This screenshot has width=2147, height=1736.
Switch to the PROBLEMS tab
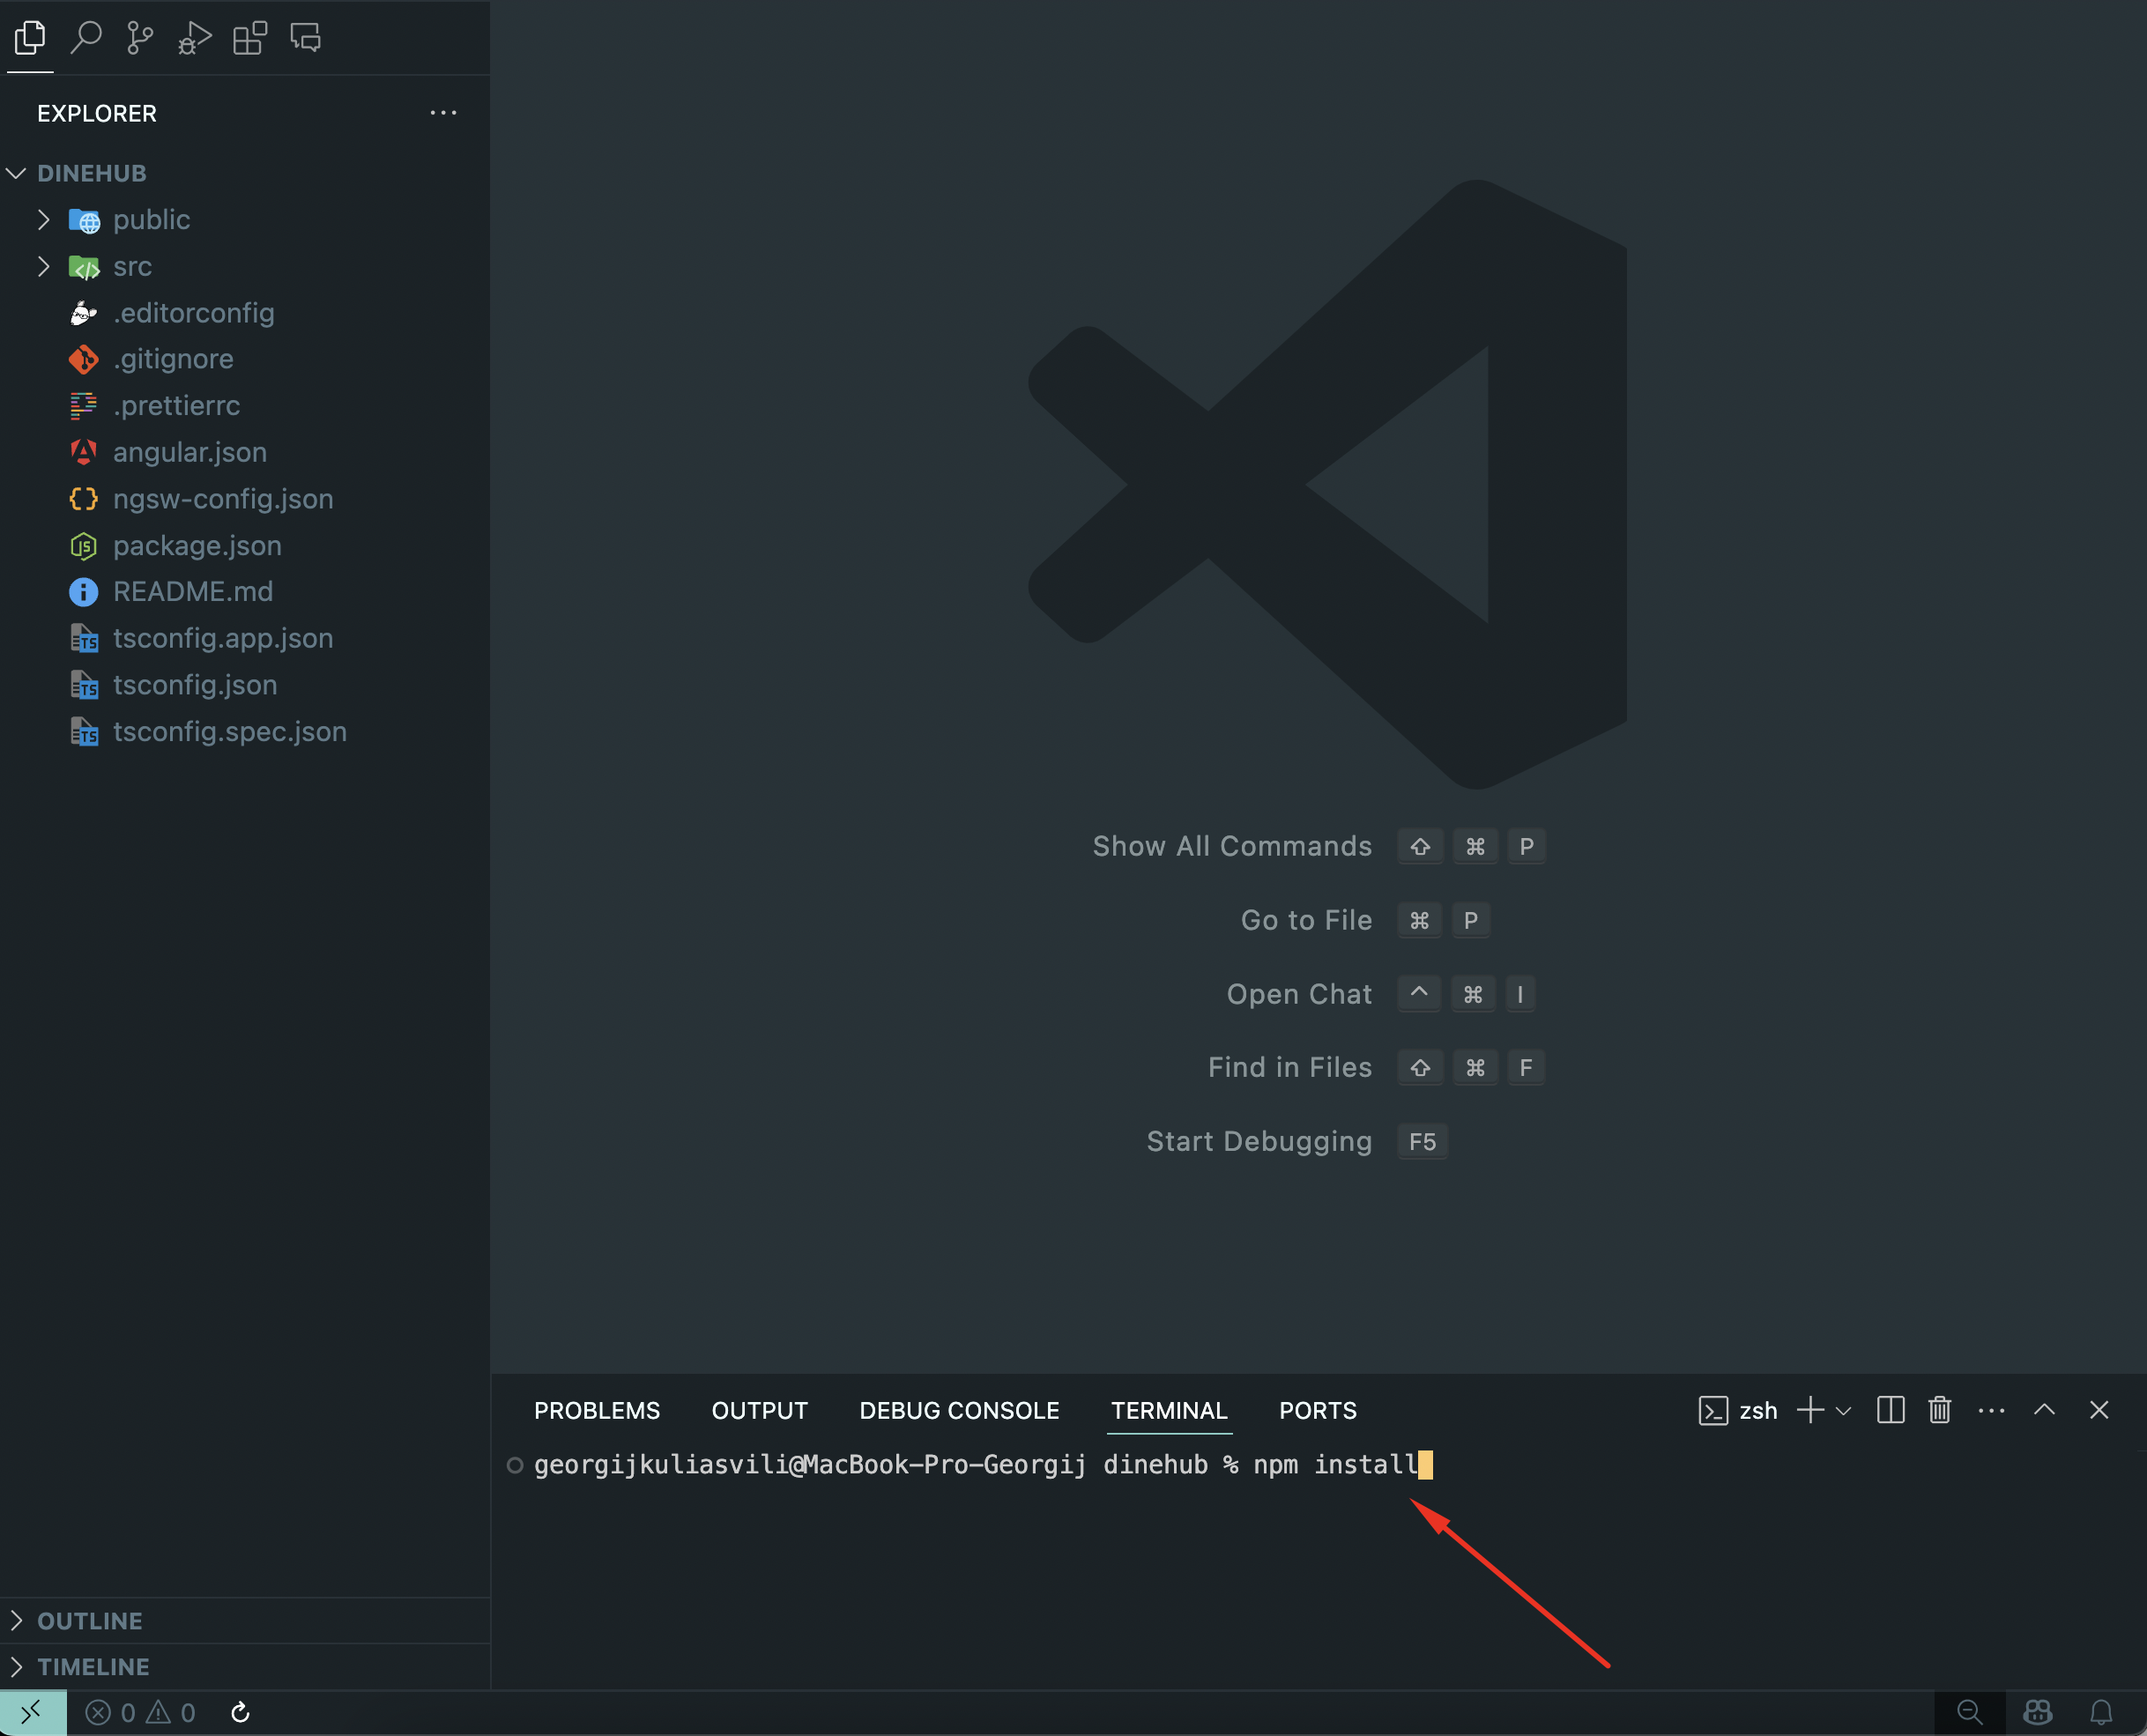point(597,1411)
